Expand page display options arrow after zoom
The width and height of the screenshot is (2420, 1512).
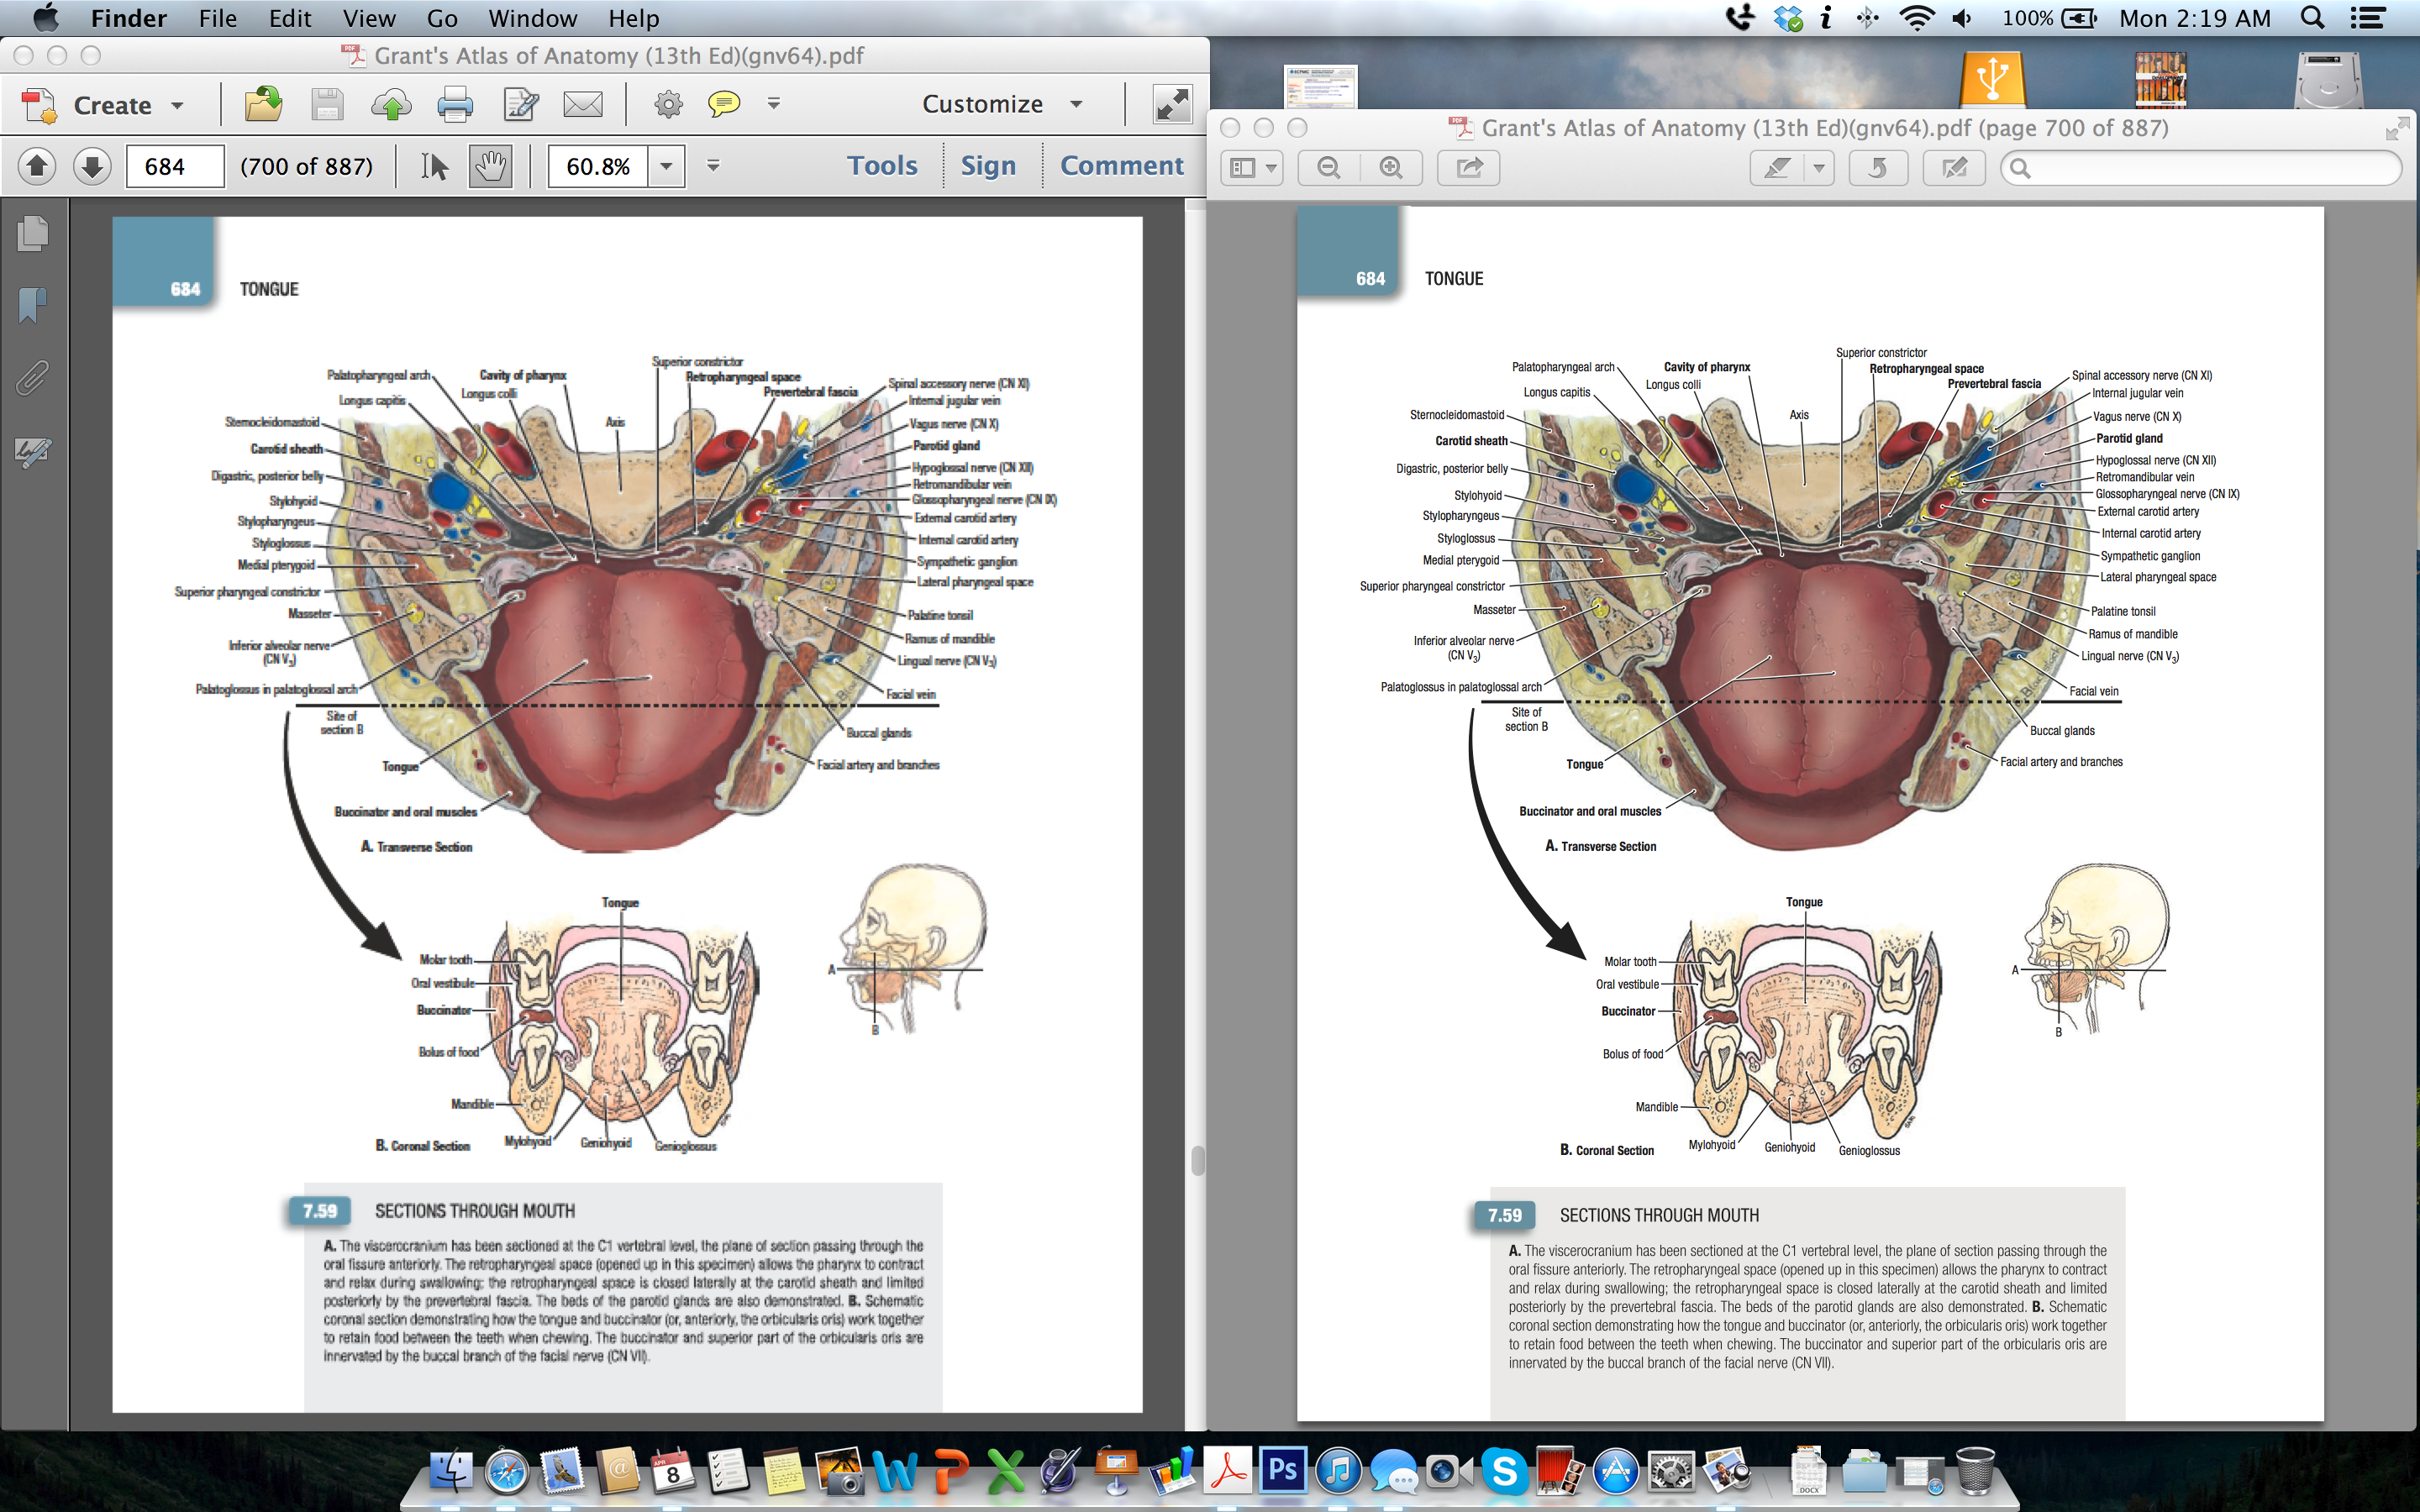pyautogui.click(x=713, y=166)
